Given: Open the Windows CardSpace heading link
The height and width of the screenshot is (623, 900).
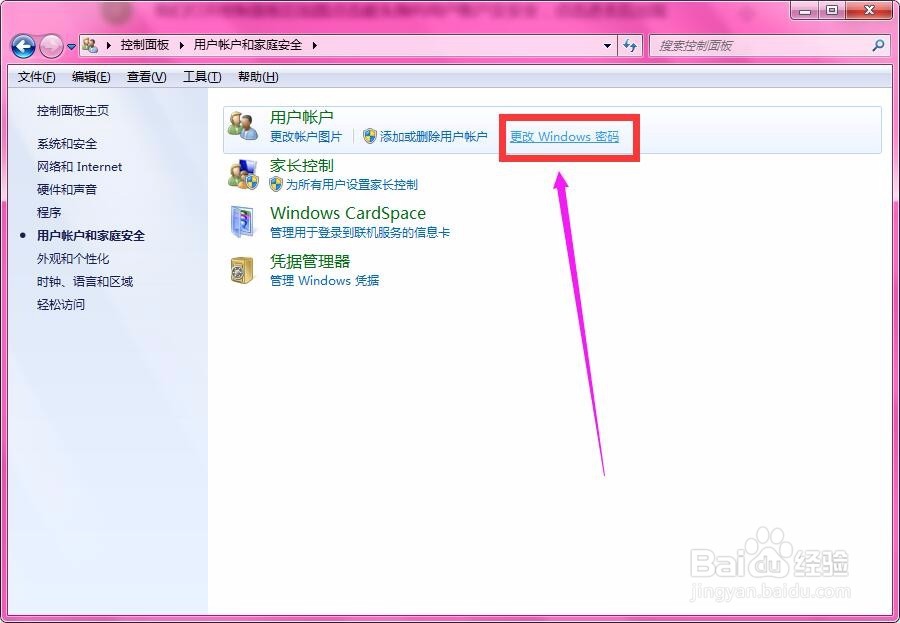Looking at the screenshot, I should pos(348,213).
